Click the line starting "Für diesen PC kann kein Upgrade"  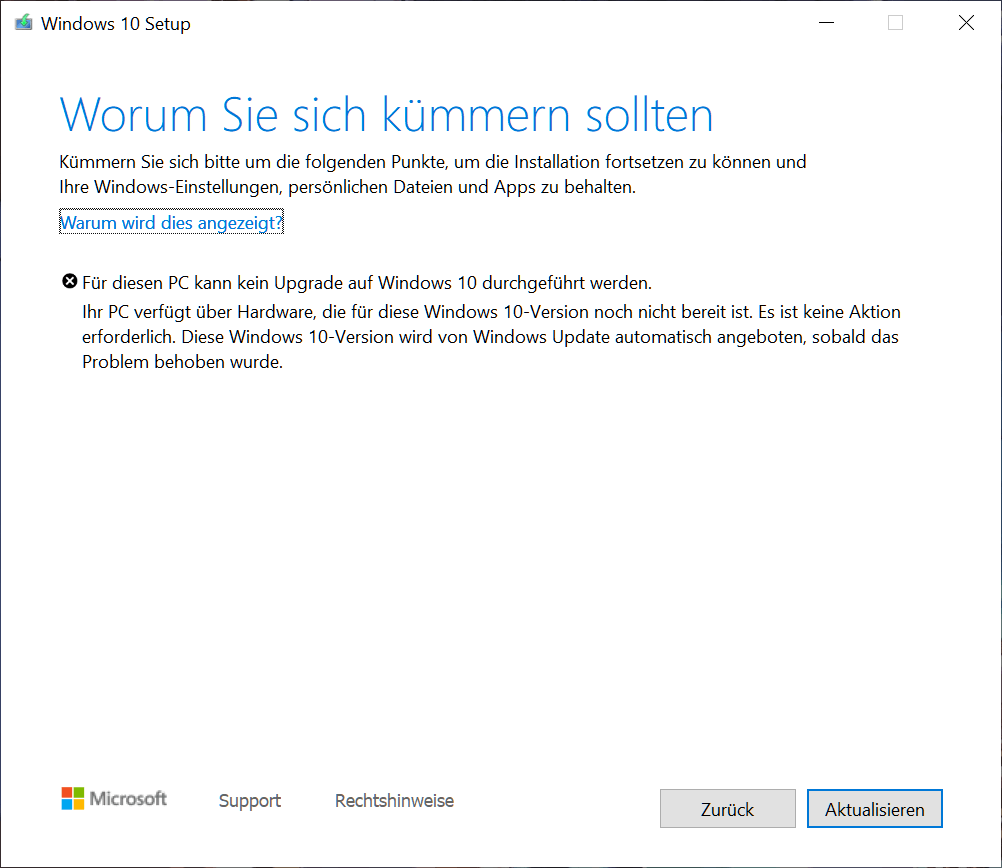click(365, 283)
